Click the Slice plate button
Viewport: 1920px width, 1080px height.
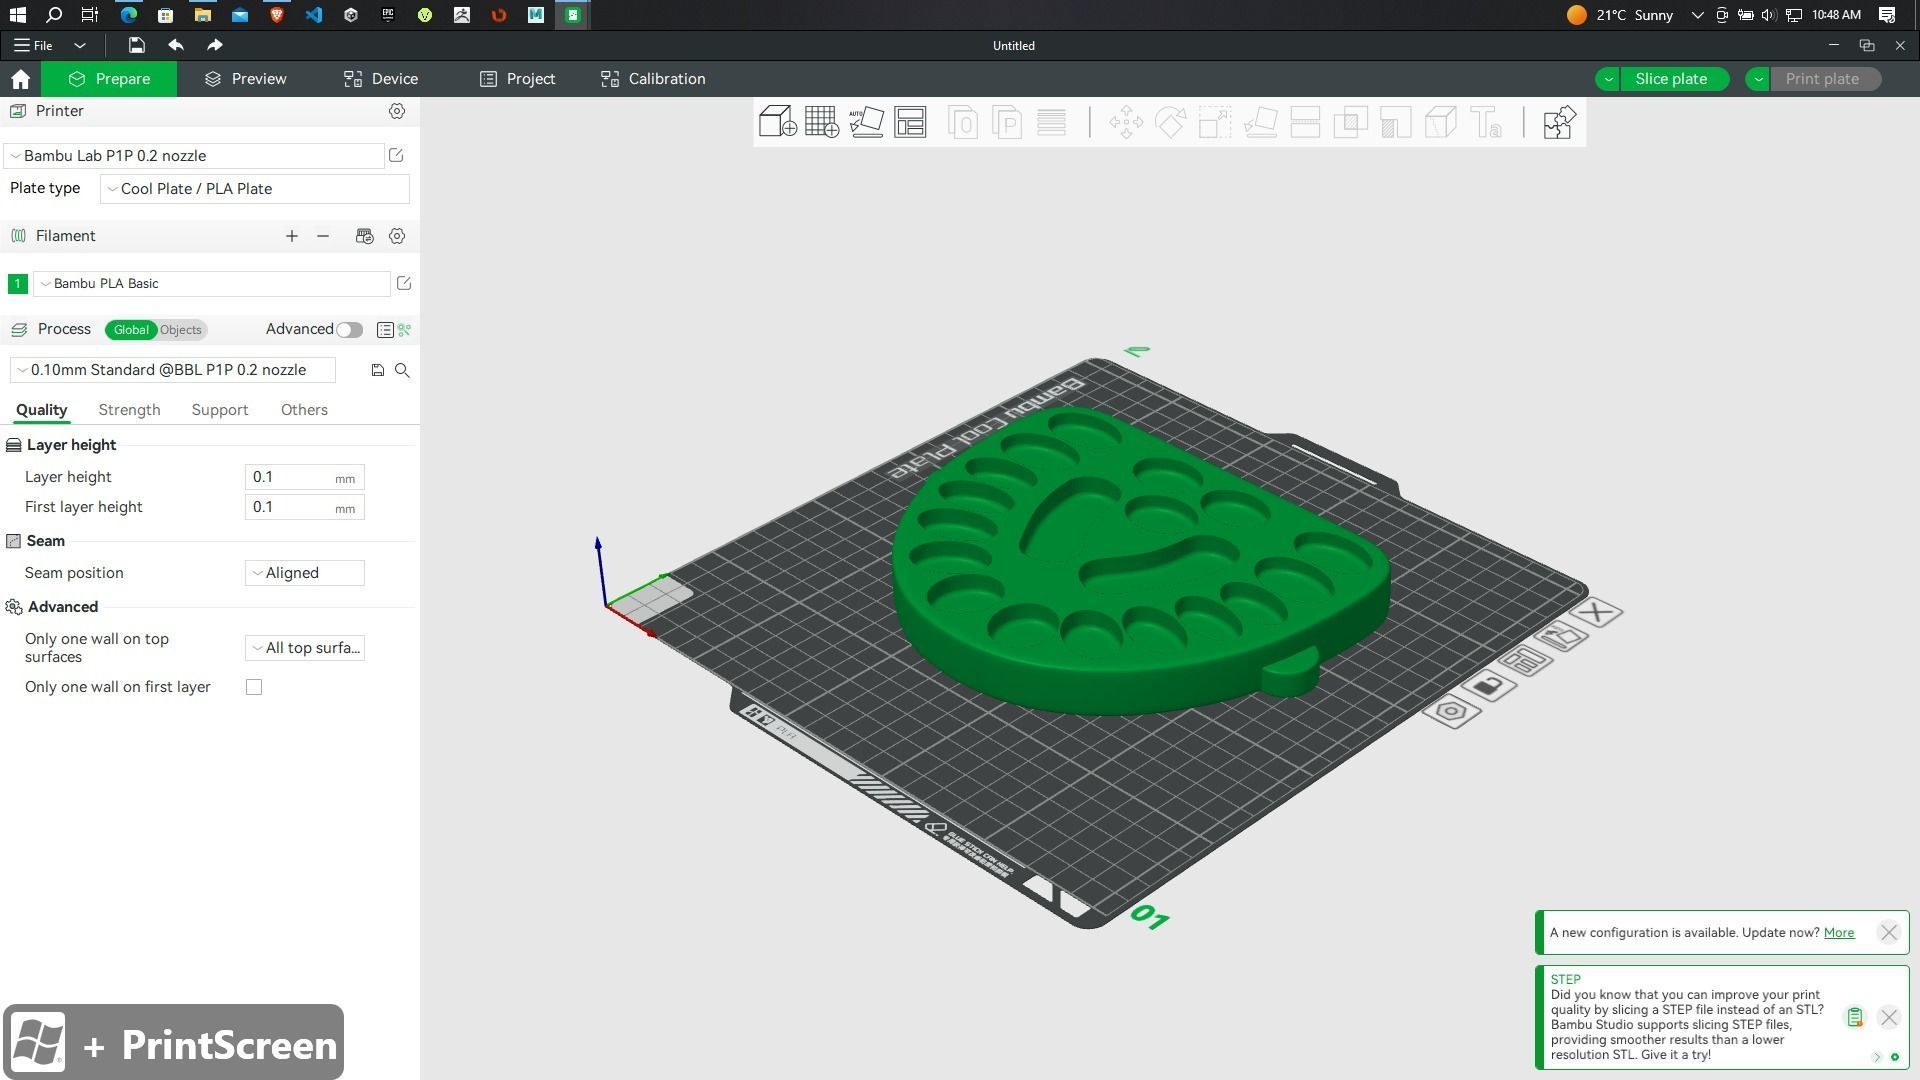coord(1670,79)
